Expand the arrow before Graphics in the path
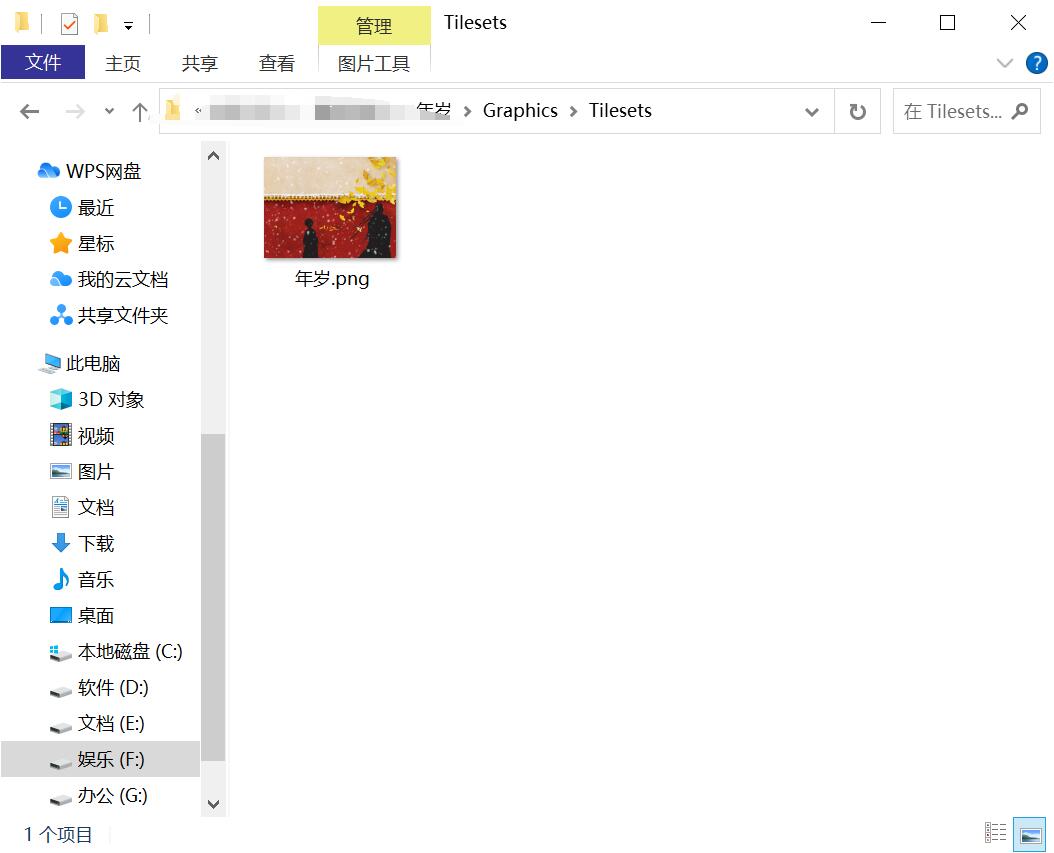This screenshot has width=1054, height=853. tap(467, 111)
